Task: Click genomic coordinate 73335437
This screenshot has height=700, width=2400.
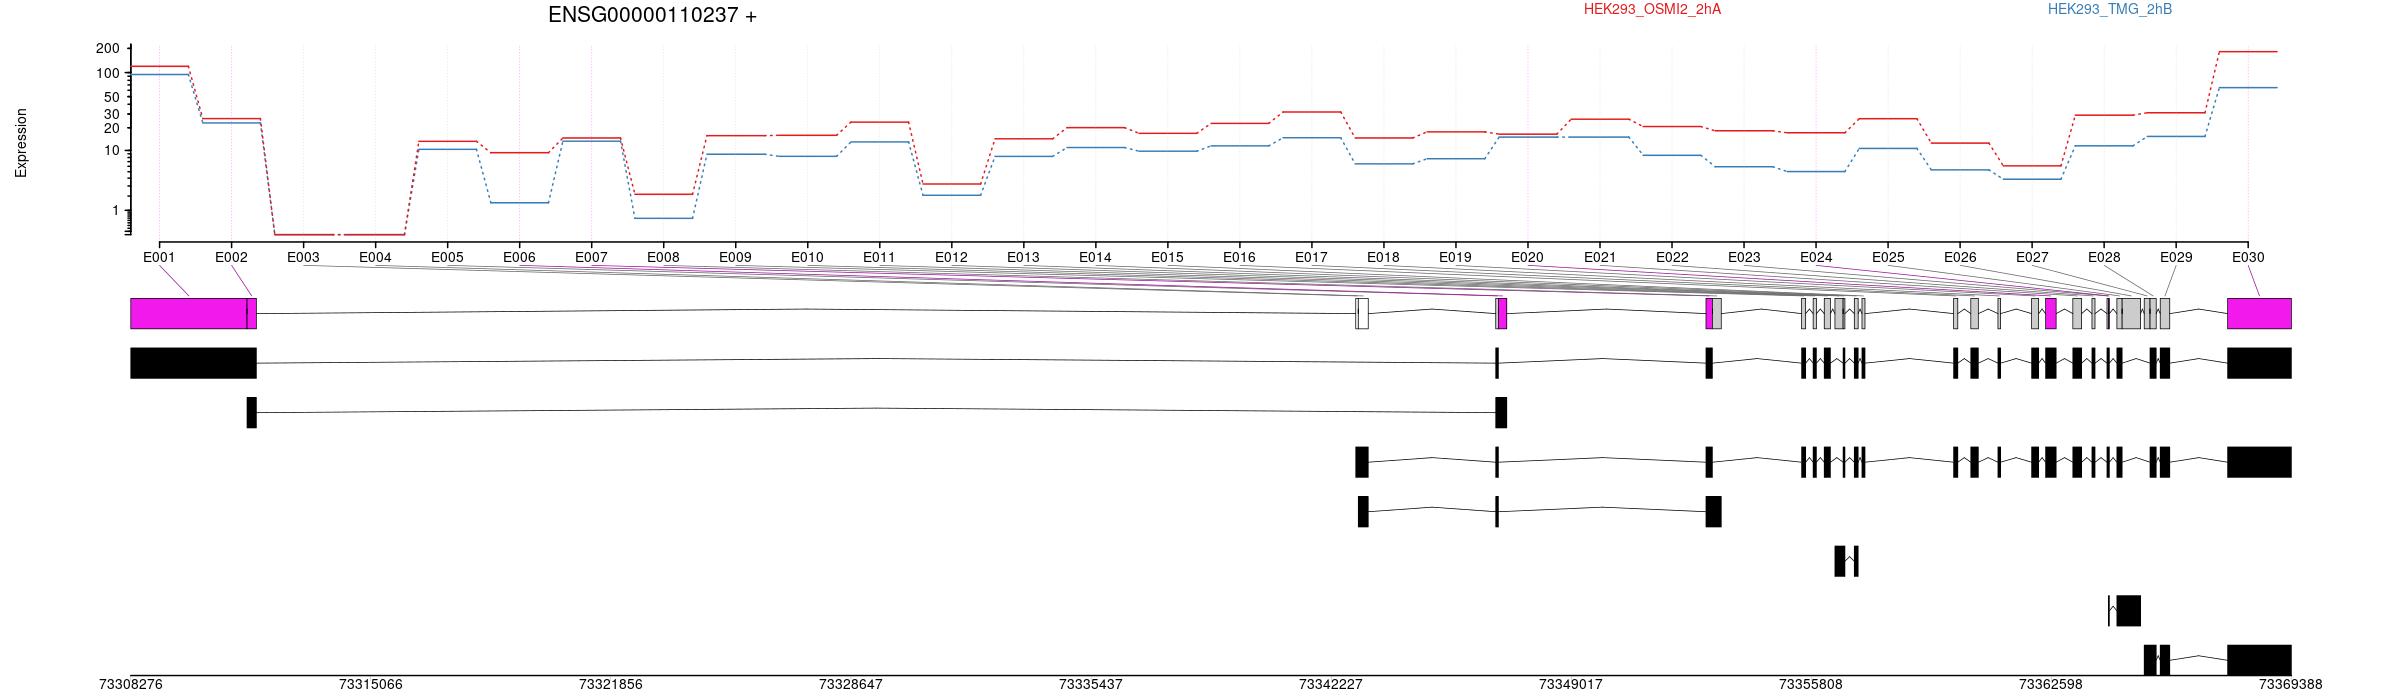Action: (x=1090, y=685)
